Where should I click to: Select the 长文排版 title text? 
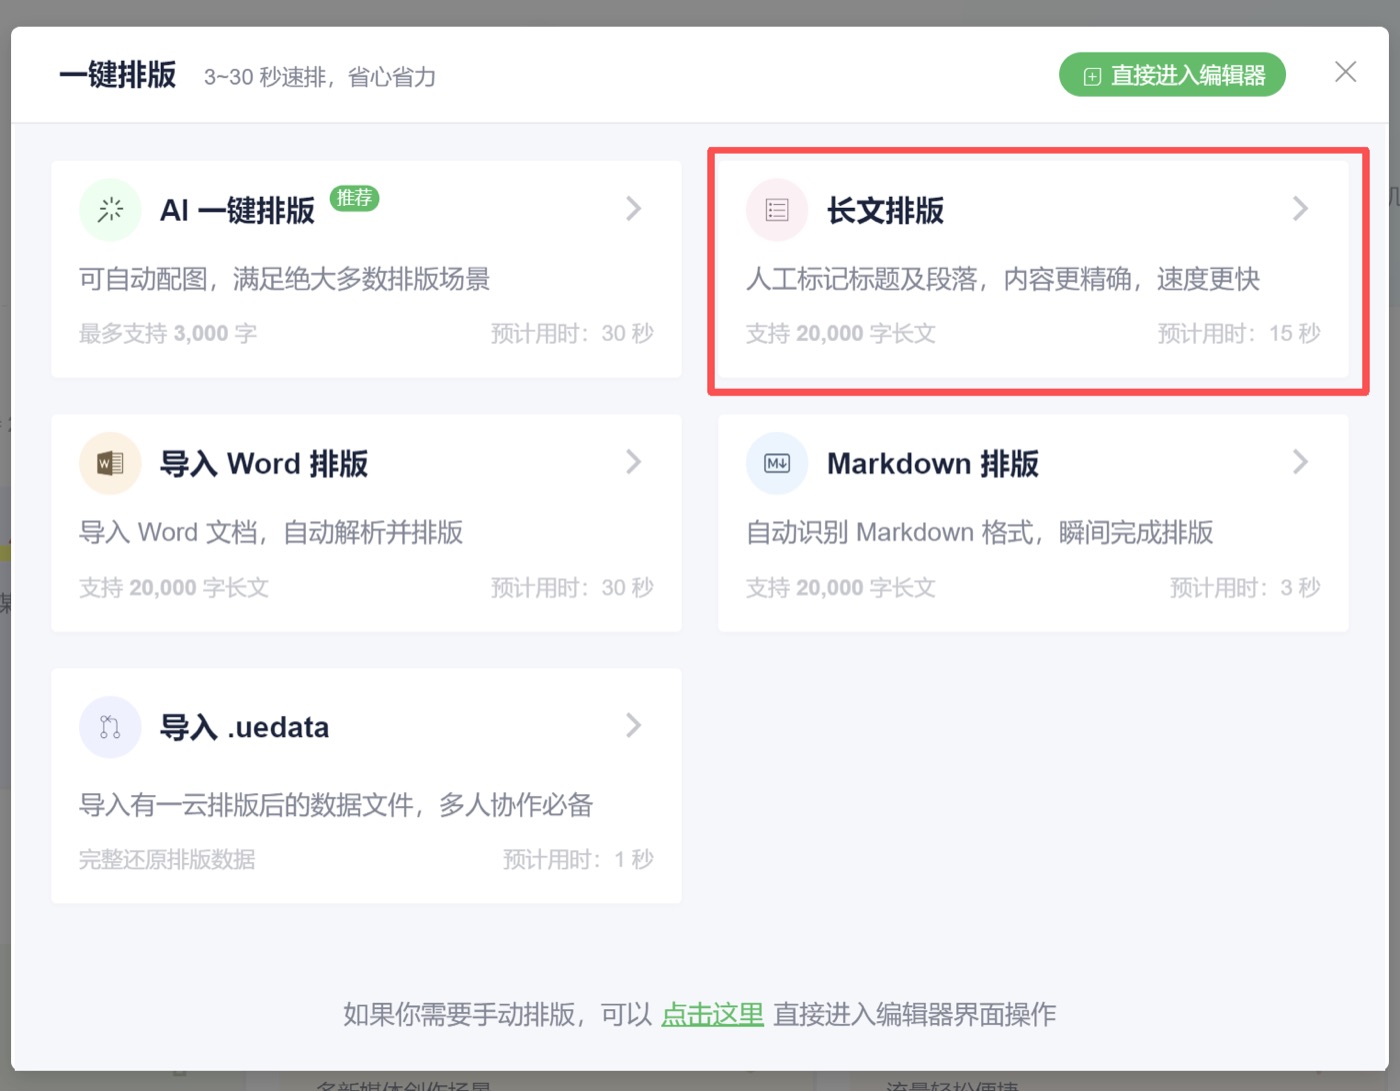[885, 211]
